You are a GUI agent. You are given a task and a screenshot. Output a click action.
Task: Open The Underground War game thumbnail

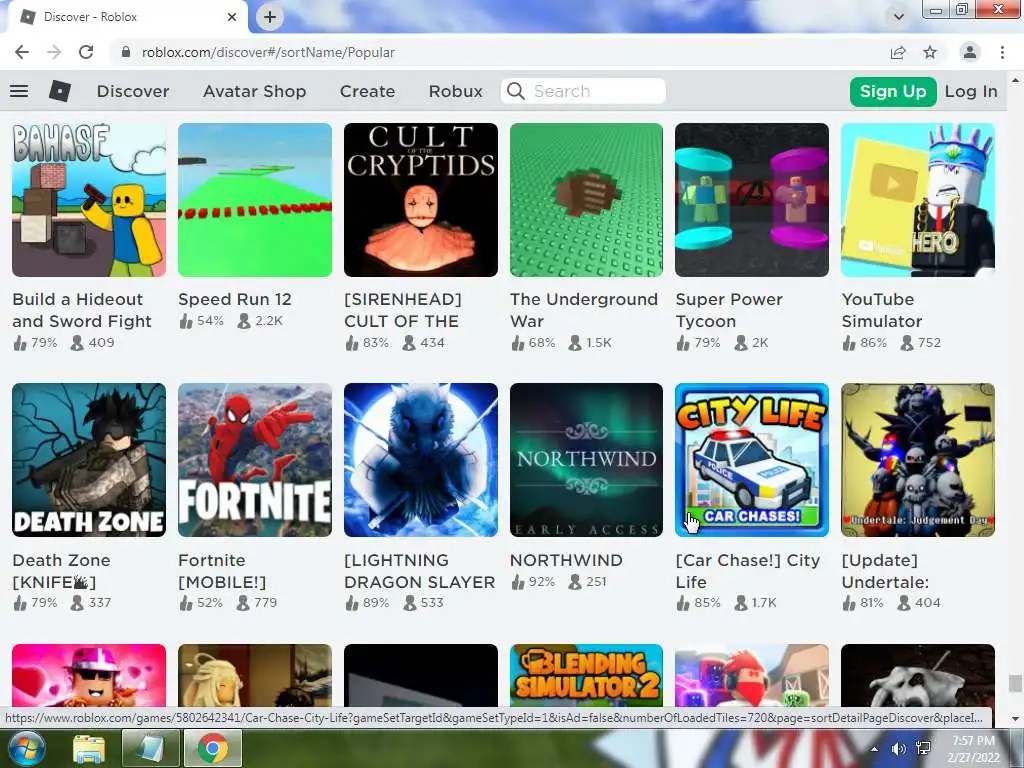tap(586, 200)
